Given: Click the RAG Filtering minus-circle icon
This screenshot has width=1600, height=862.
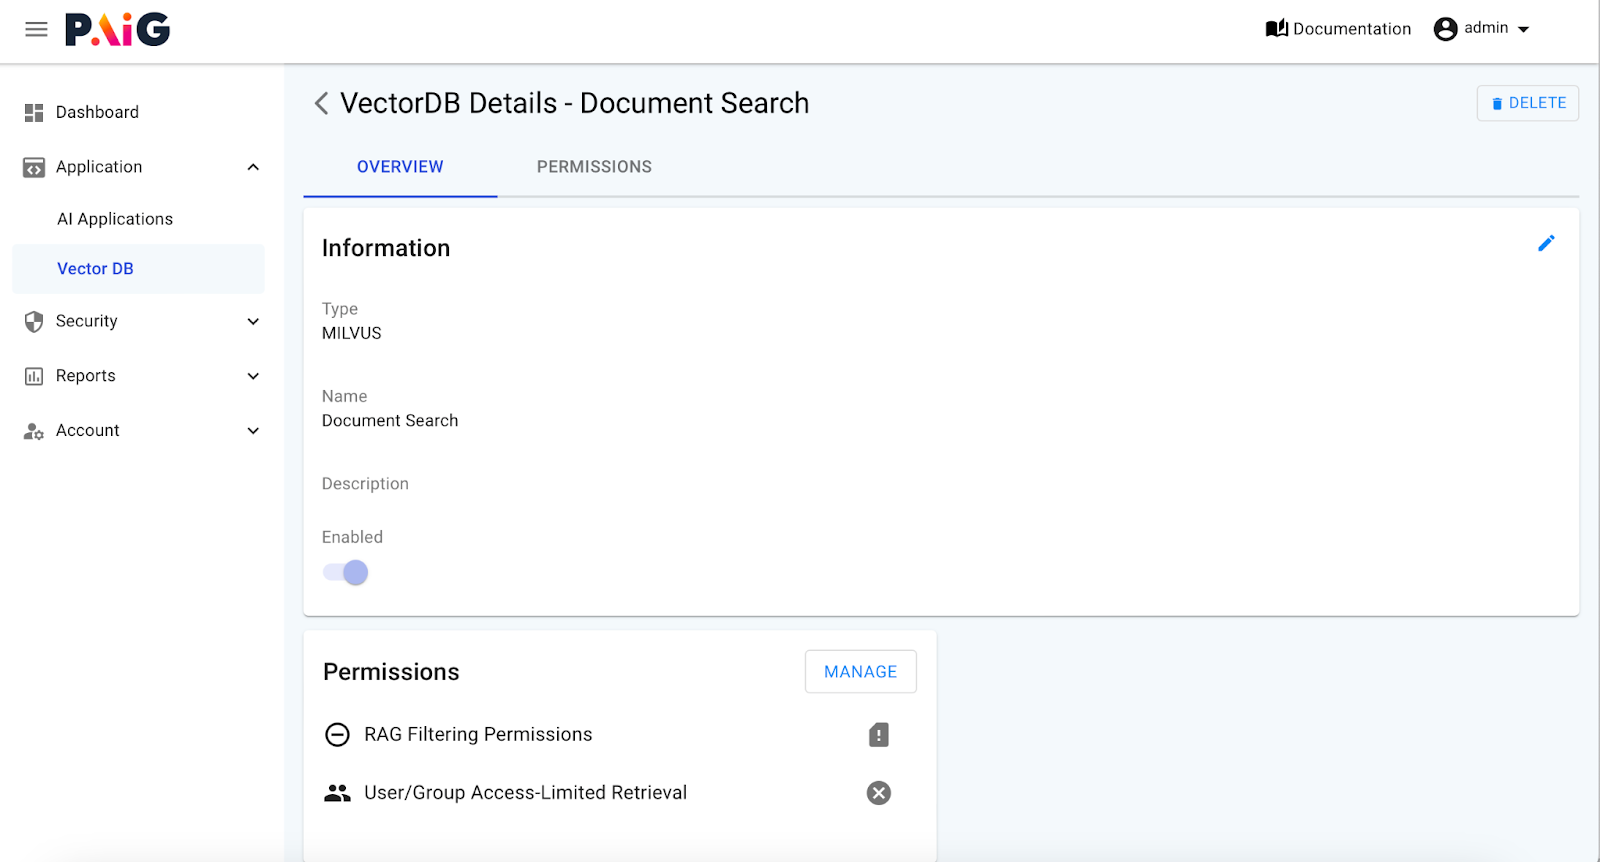Looking at the screenshot, I should point(338,735).
